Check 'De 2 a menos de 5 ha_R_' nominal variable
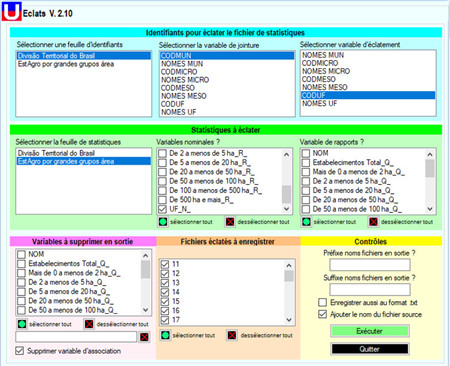Viewport: 450px width, 366px height. pyautogui.click(x=162, y=153)
